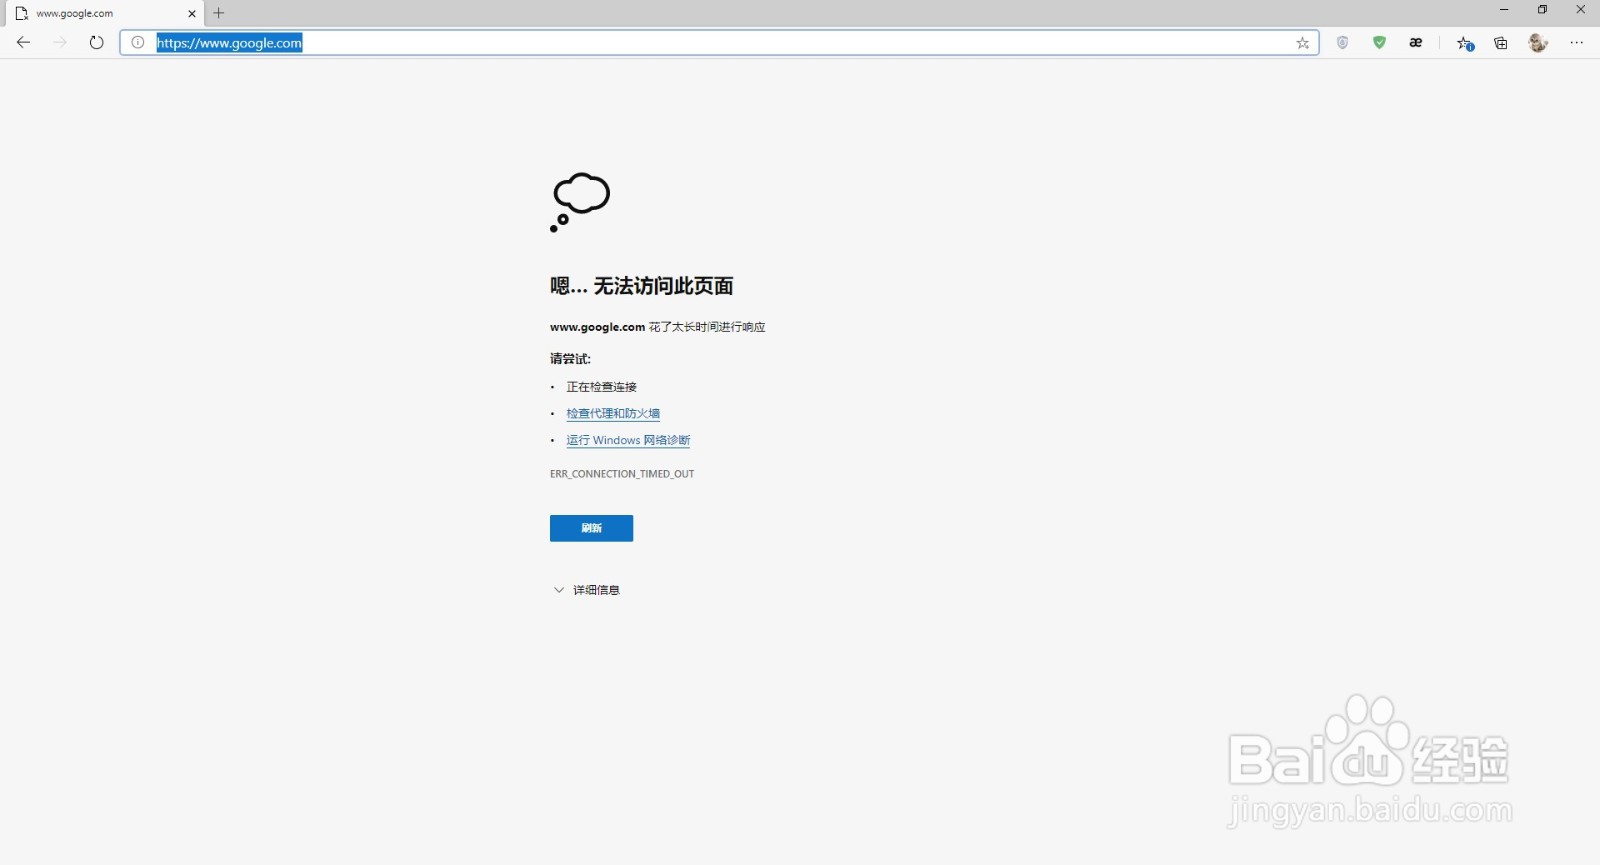Go back with the back arrow
1600x865 pixels.
24,42
